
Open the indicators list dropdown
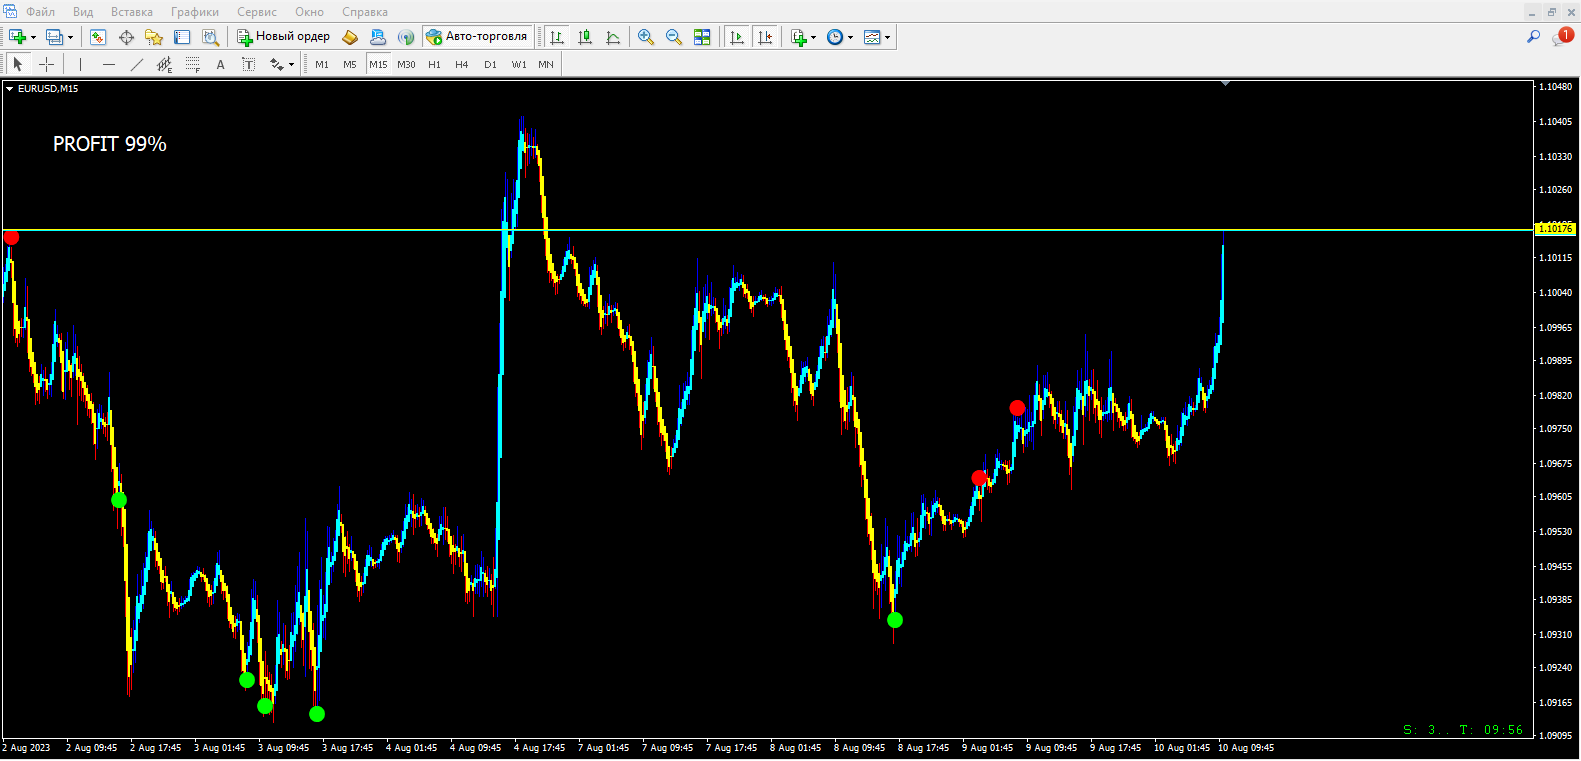click(x=803, y=37)
